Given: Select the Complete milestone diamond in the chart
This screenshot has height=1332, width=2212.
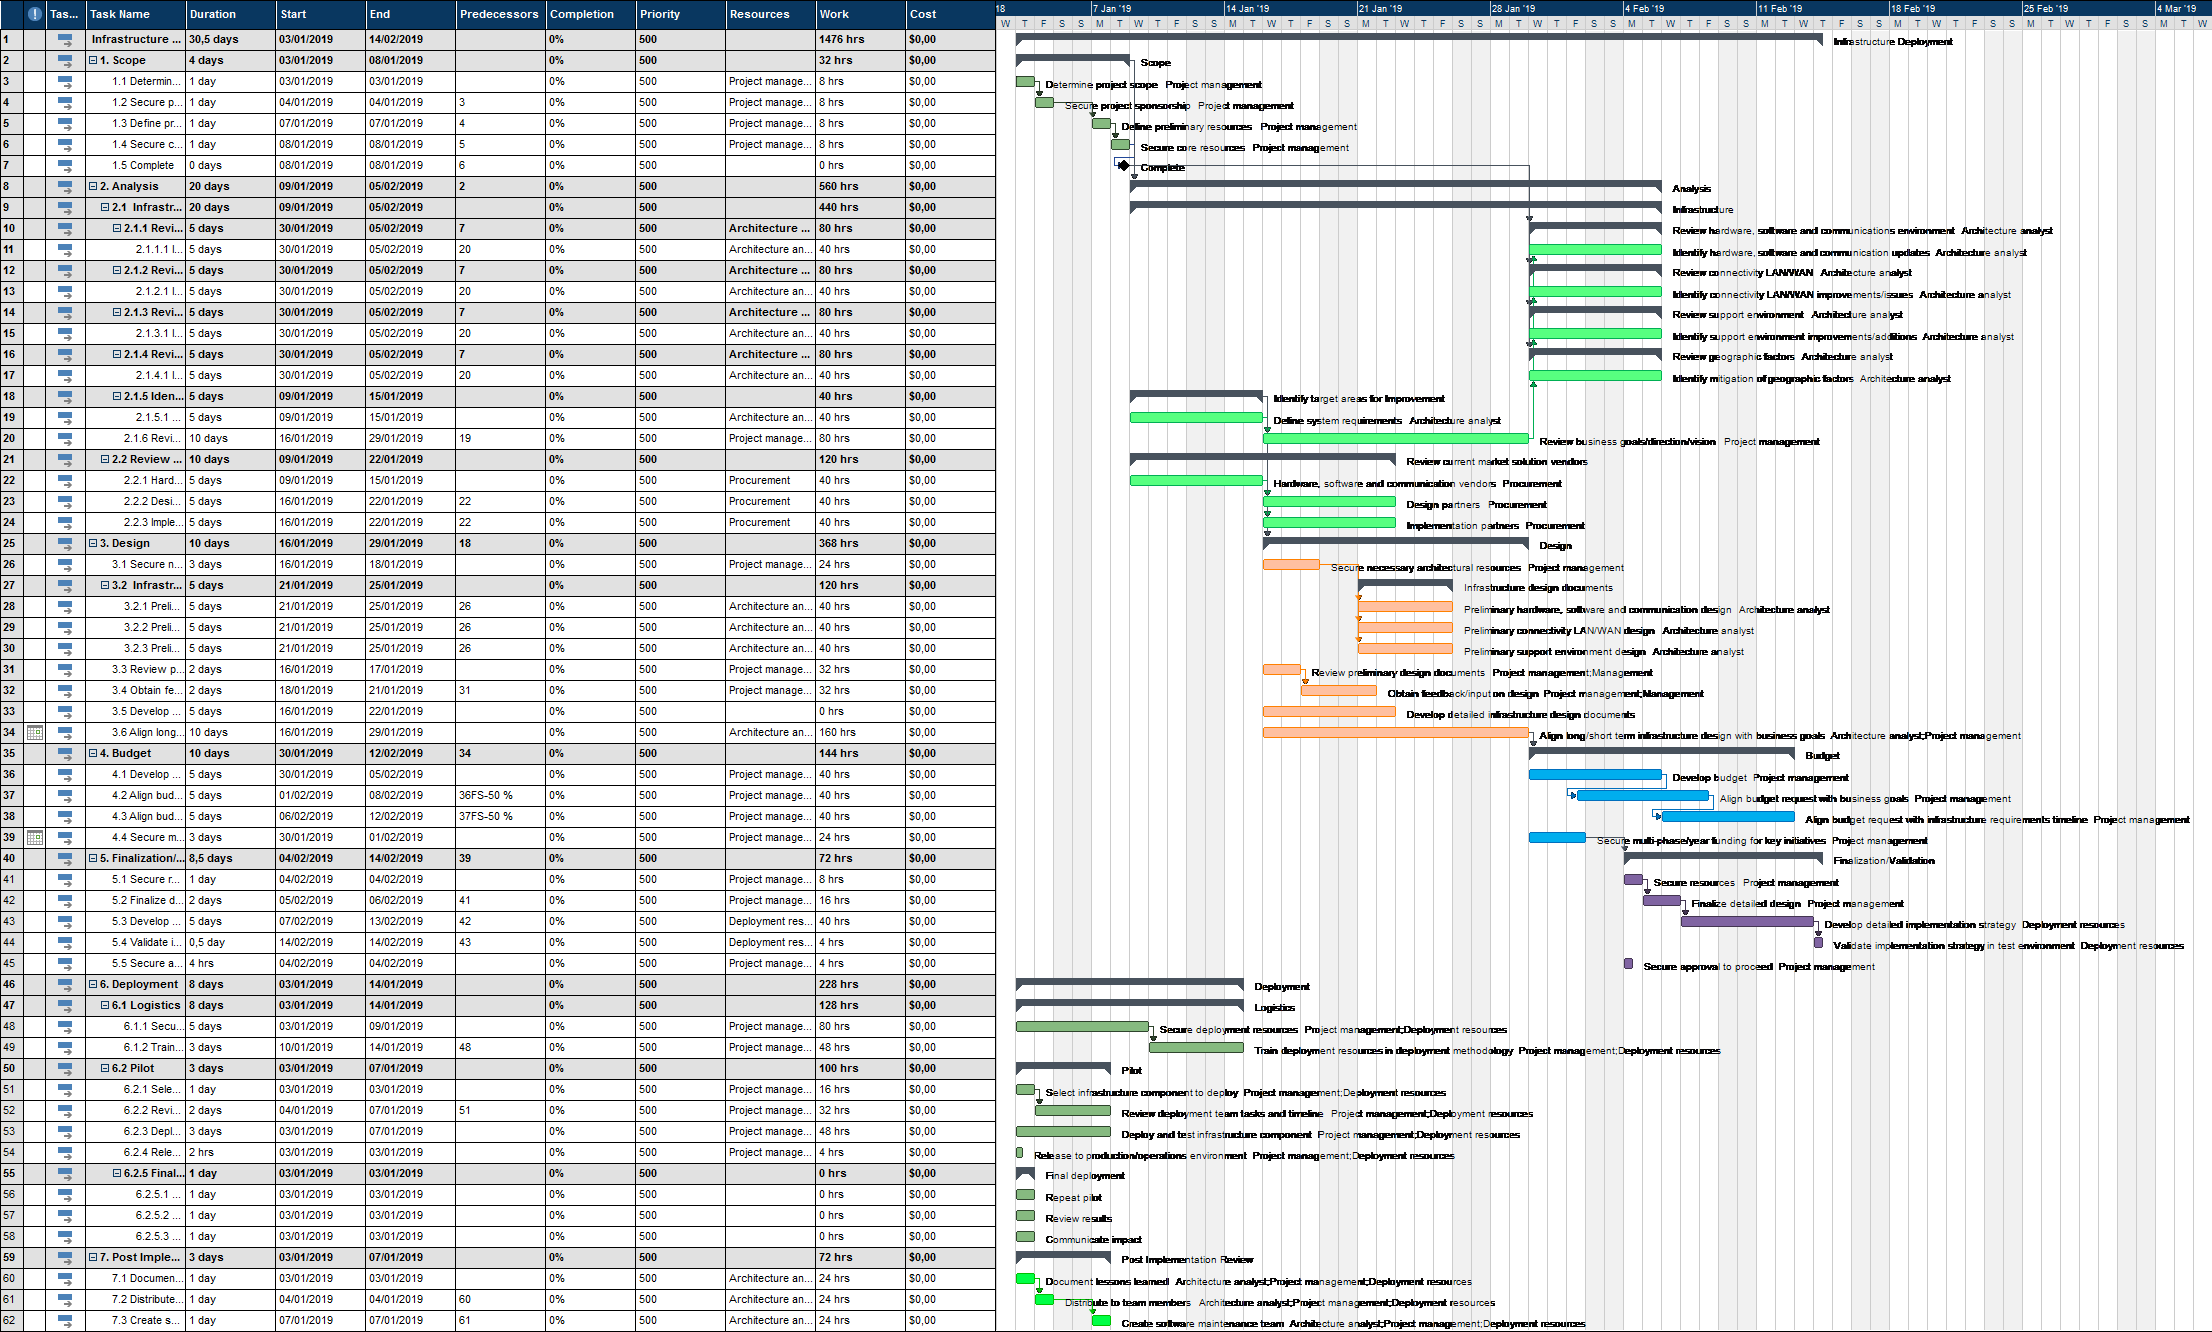Looking at the screenshot, I should 1124,167.
